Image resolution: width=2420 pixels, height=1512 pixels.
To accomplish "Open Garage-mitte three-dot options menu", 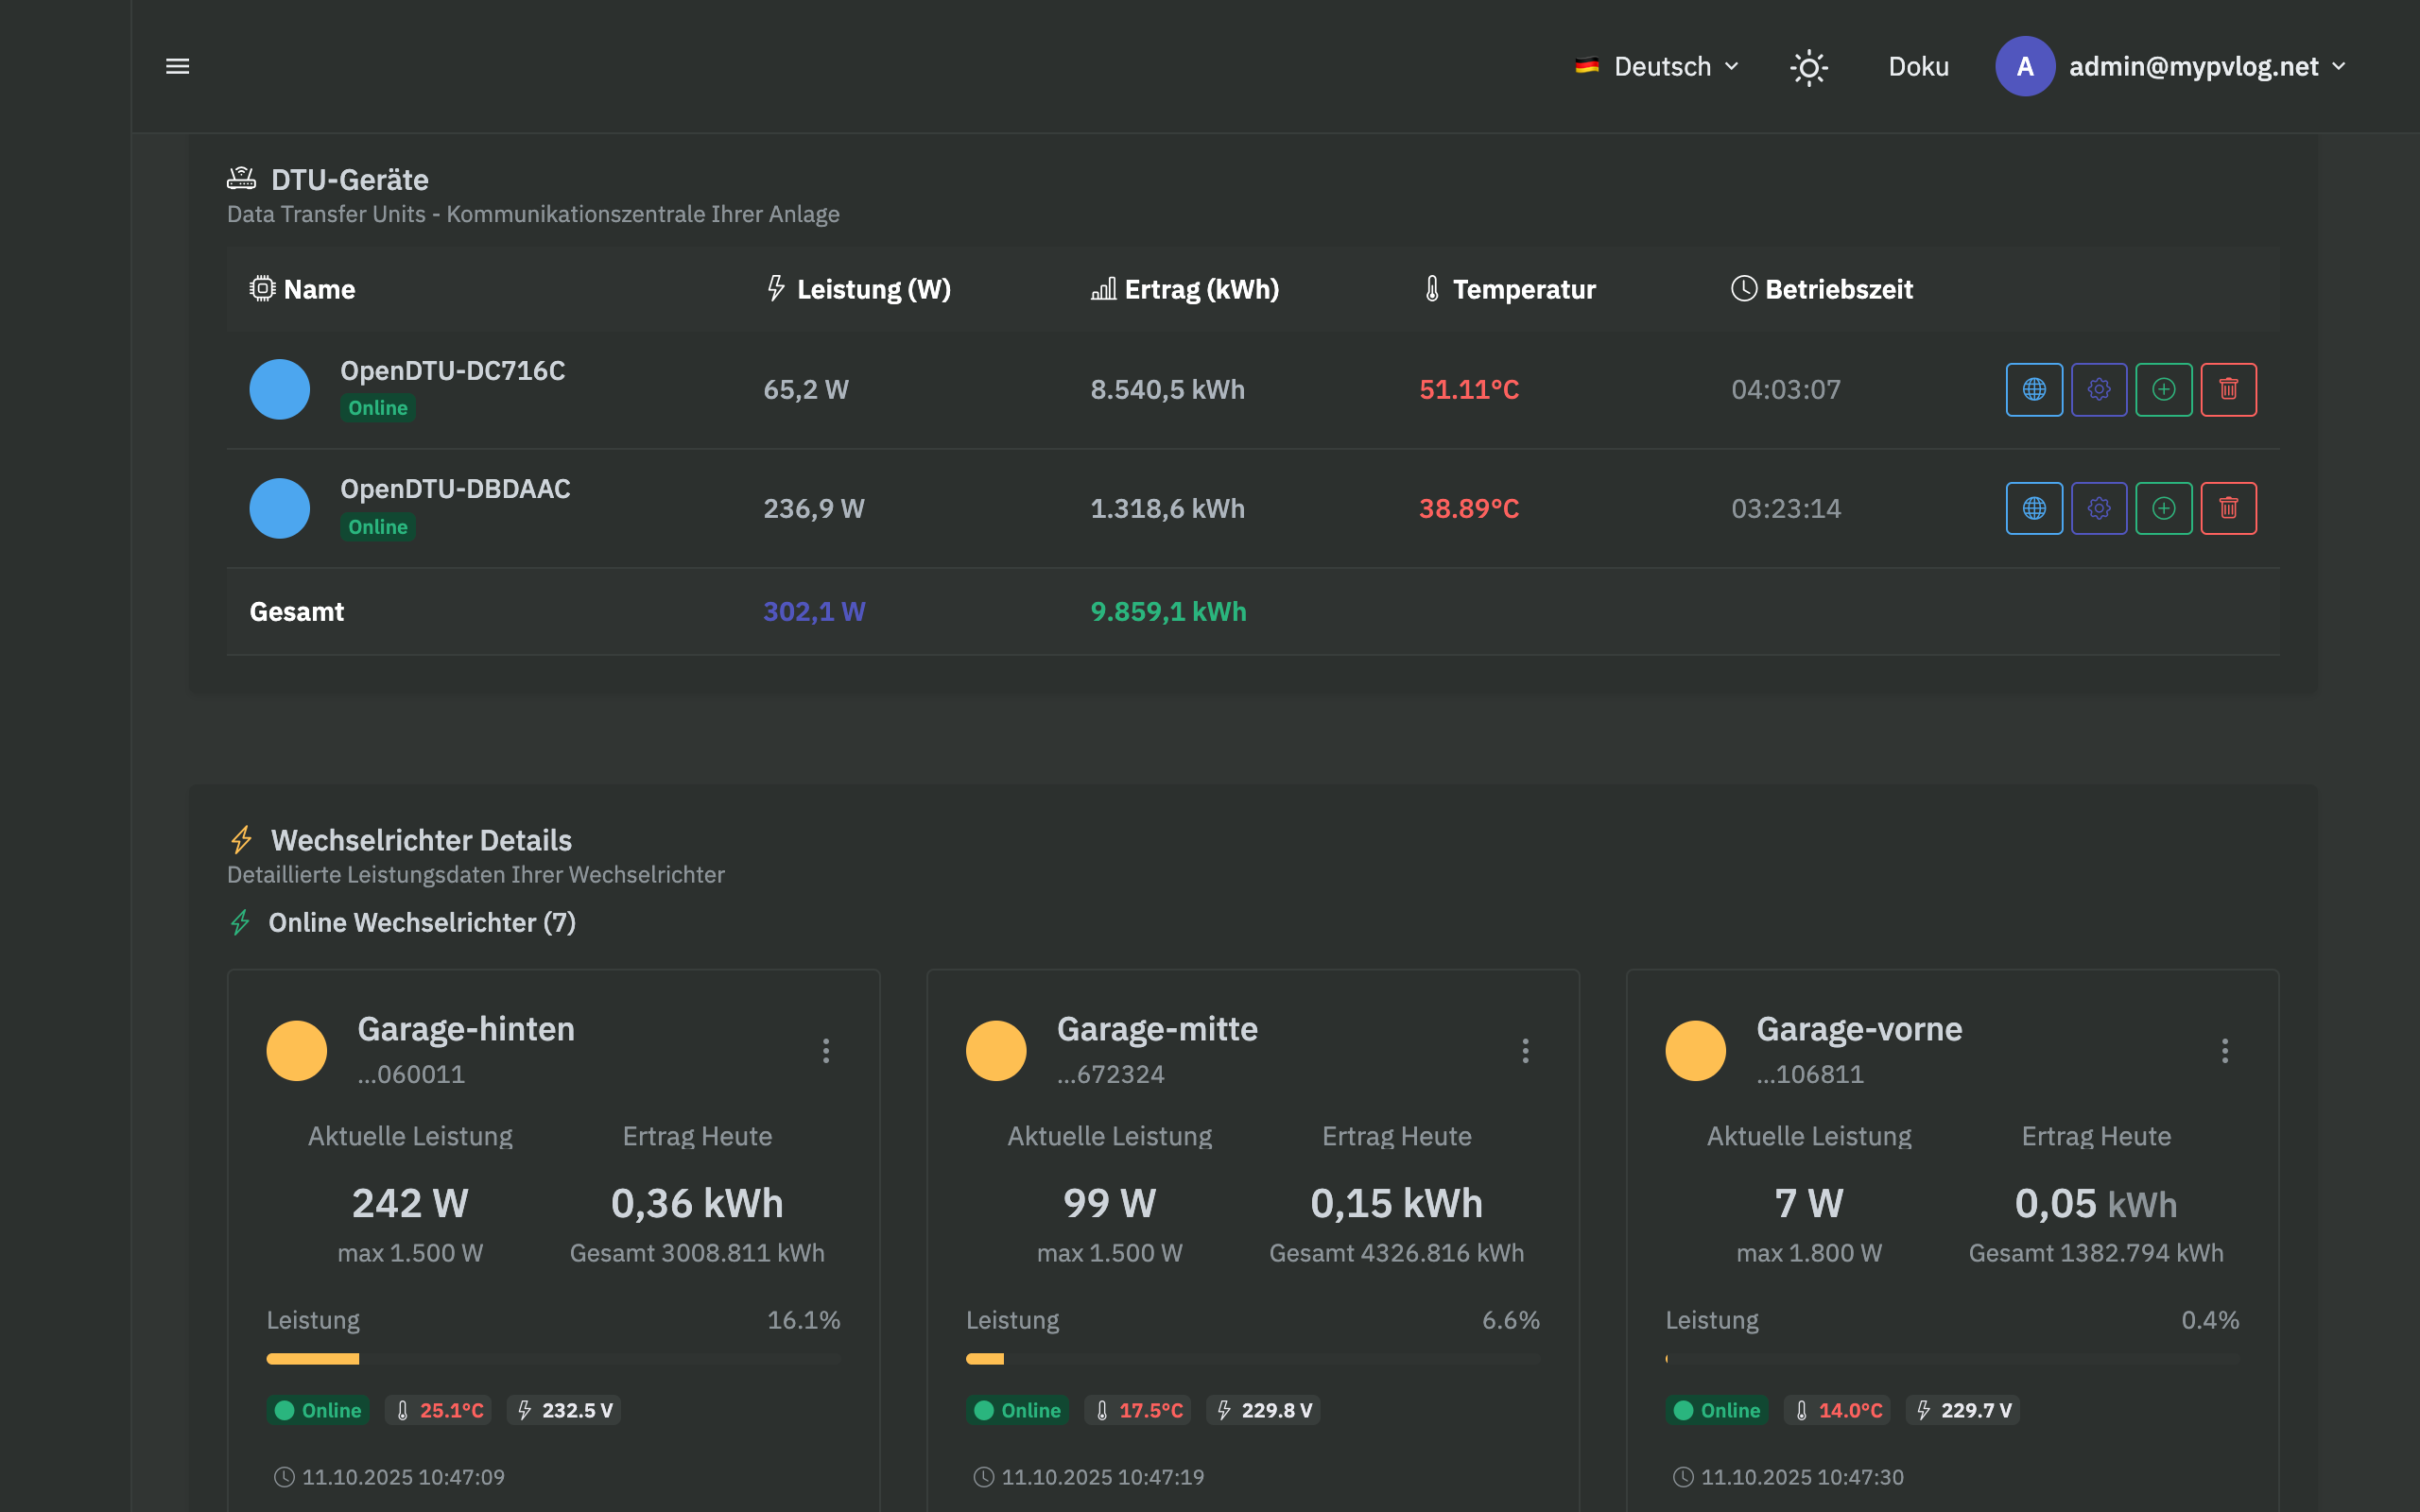I will pos(1524,1050).
